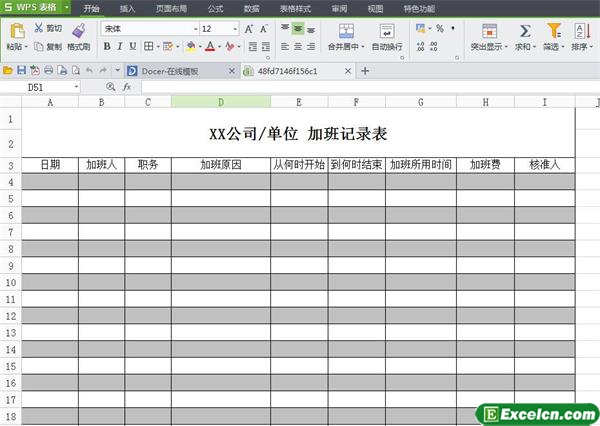
Task: Click the Paste (粘贴) icon
Action: click(17, 31)
